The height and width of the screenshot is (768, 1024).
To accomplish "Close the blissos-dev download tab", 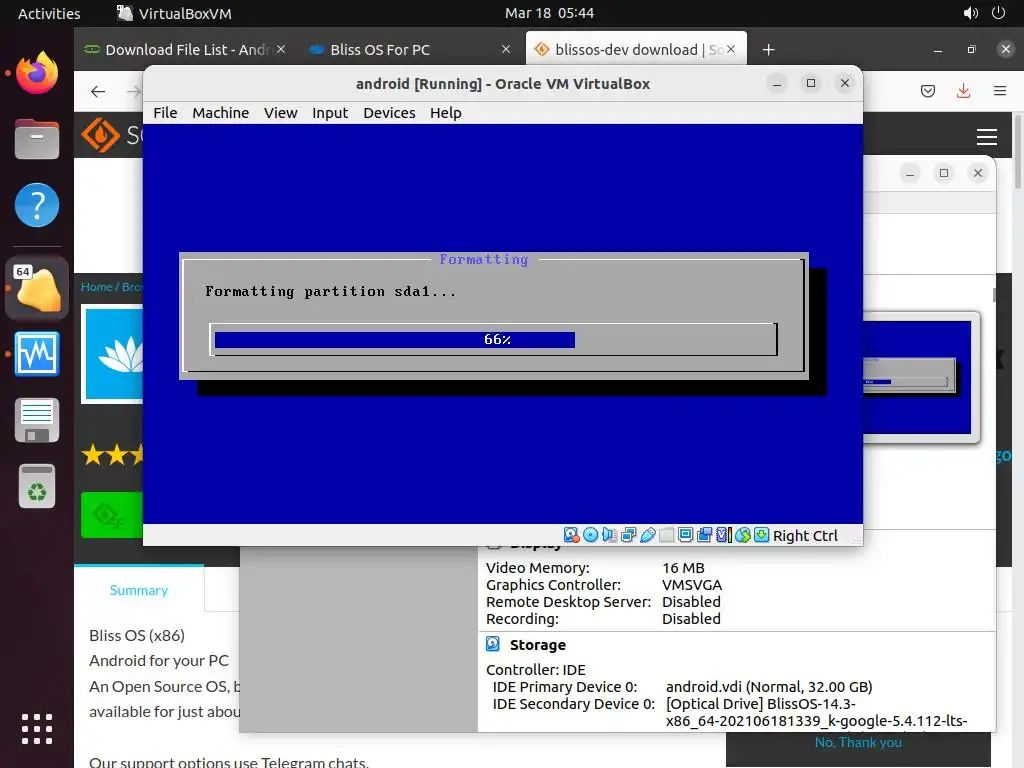I will point(731,50).
